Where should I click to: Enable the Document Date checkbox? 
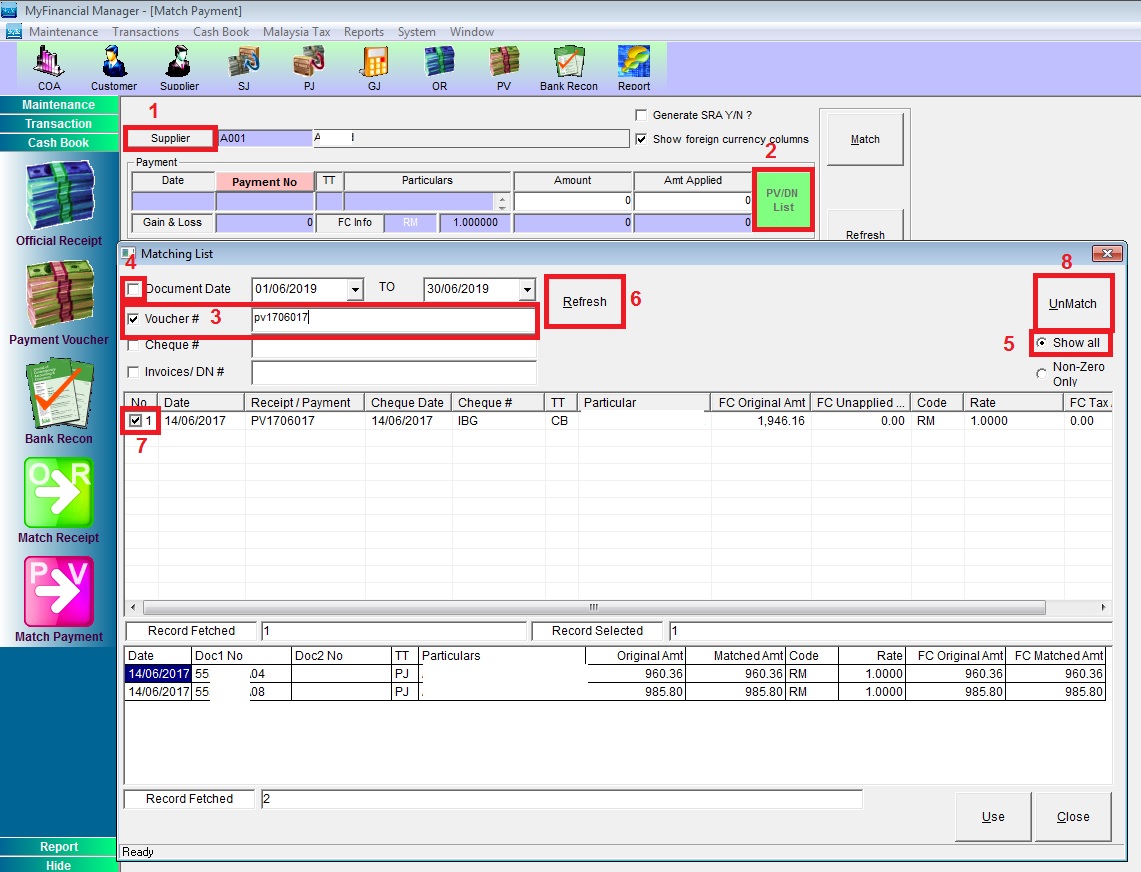pos(134,289)
